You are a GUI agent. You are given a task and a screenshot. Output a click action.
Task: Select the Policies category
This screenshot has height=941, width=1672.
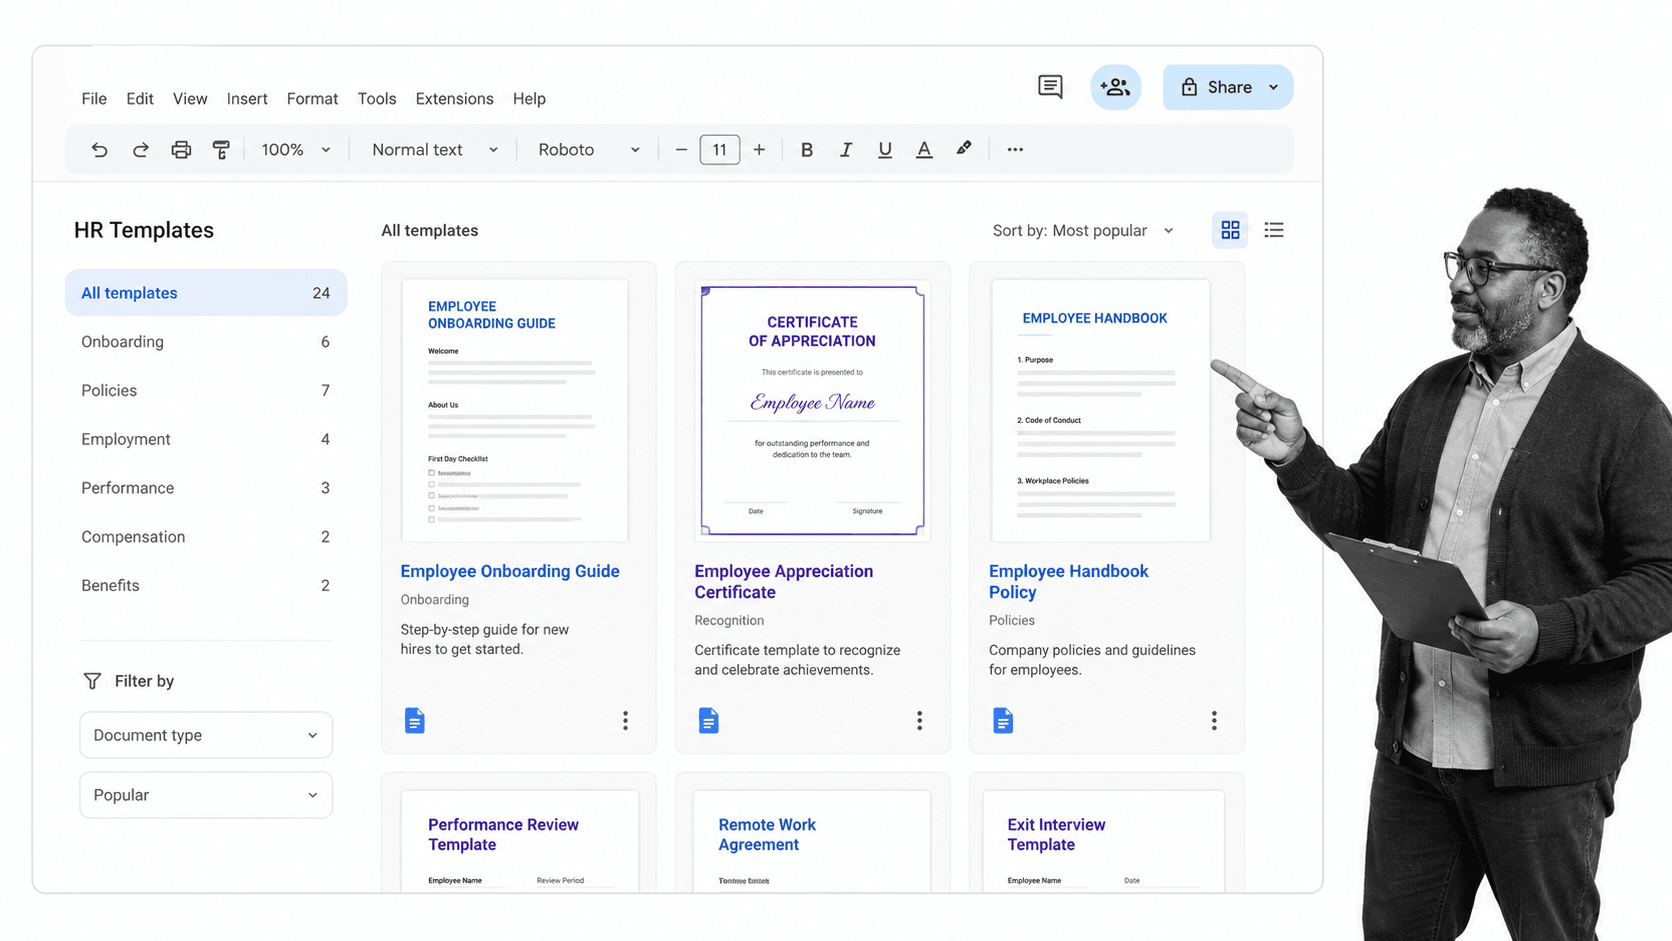pos(206,391)
